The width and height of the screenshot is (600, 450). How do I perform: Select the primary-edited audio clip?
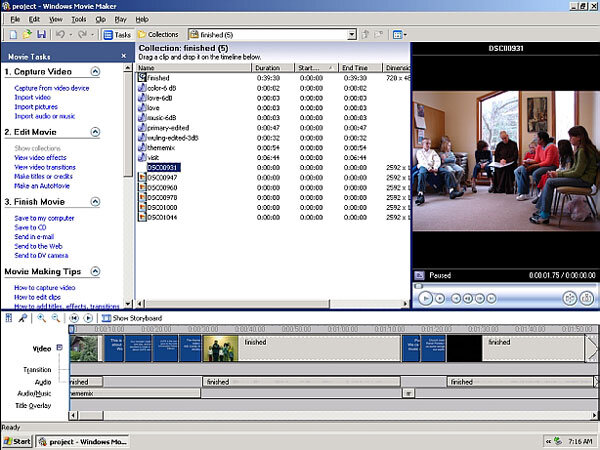164,128
